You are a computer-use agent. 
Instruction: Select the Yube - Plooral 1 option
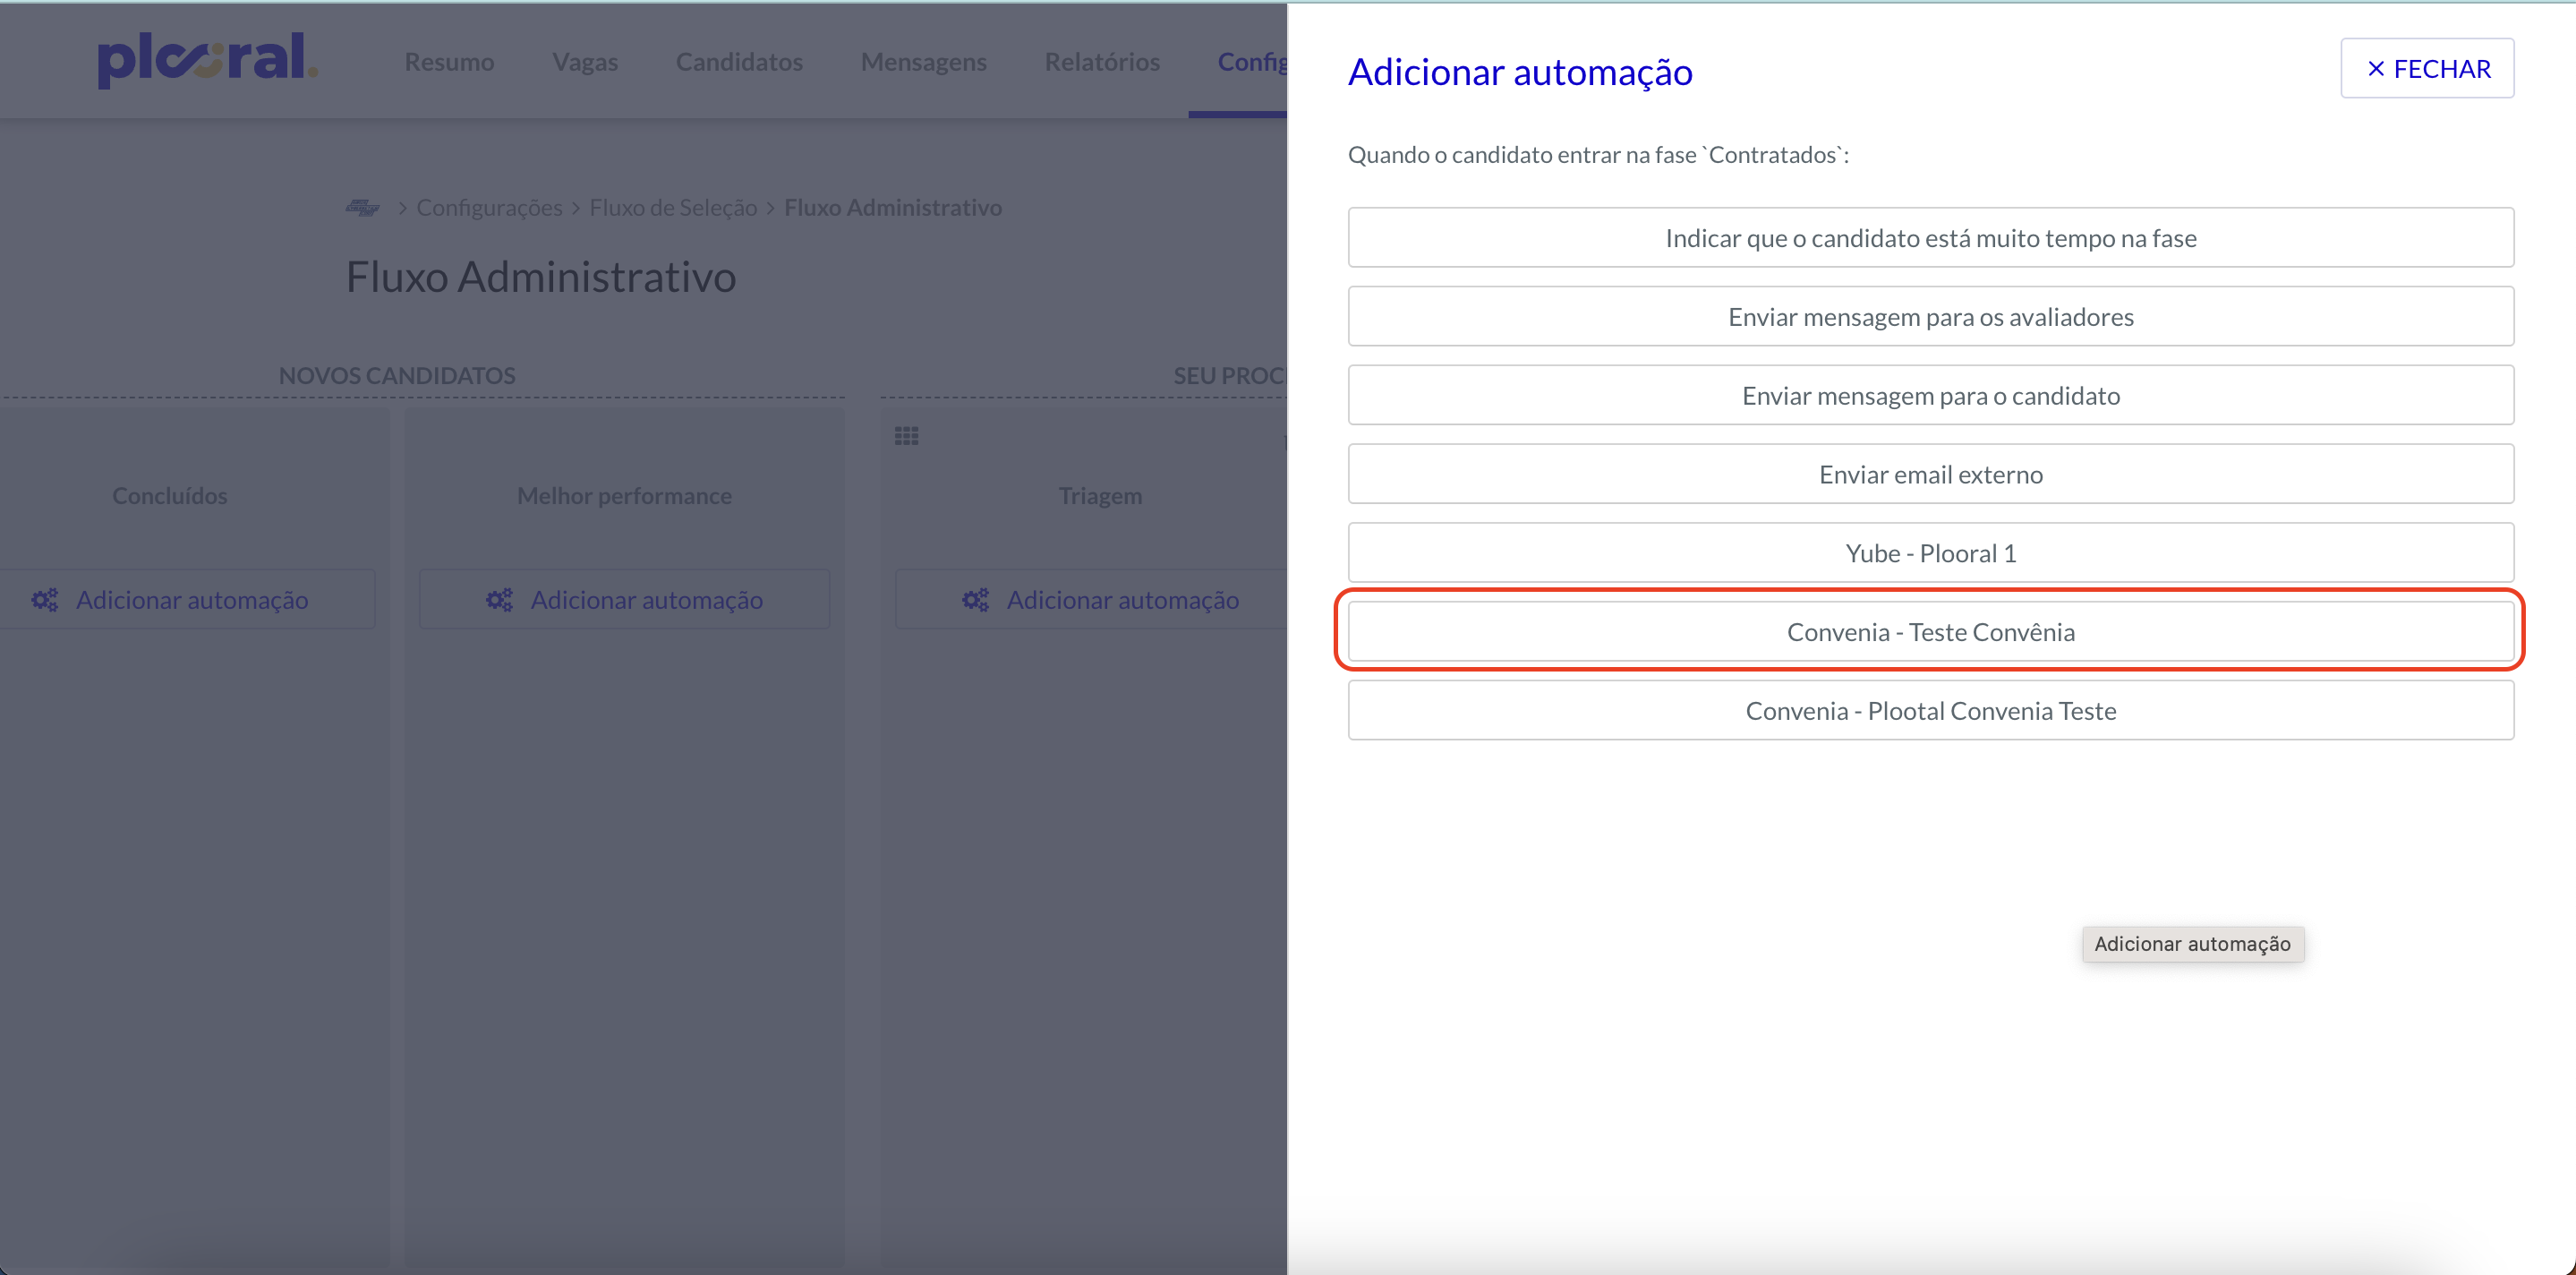click(1930, 553)
